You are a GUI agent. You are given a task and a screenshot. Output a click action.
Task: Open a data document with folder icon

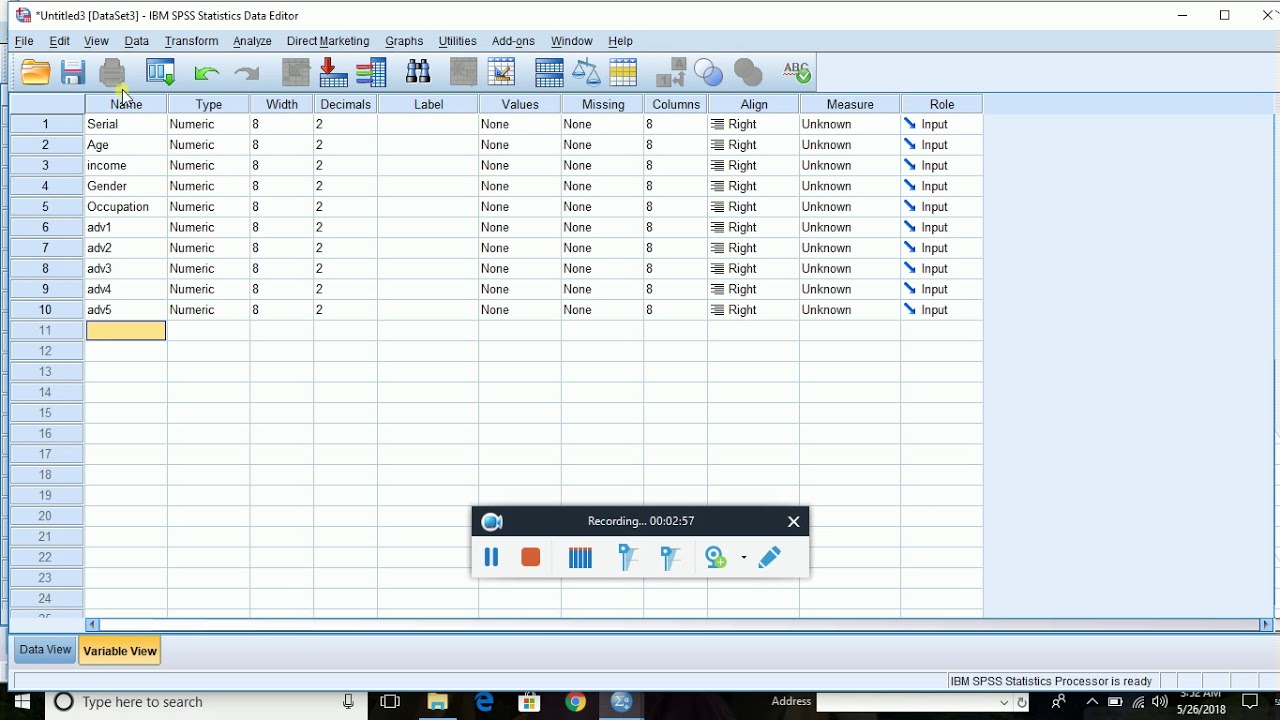[x=35, y=72]
